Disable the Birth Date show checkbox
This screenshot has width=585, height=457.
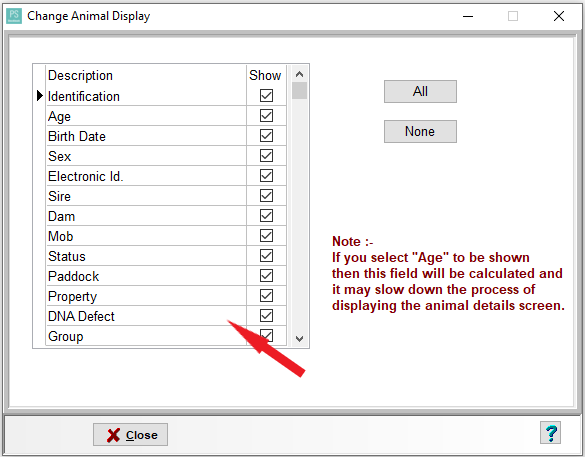point(266,135)
